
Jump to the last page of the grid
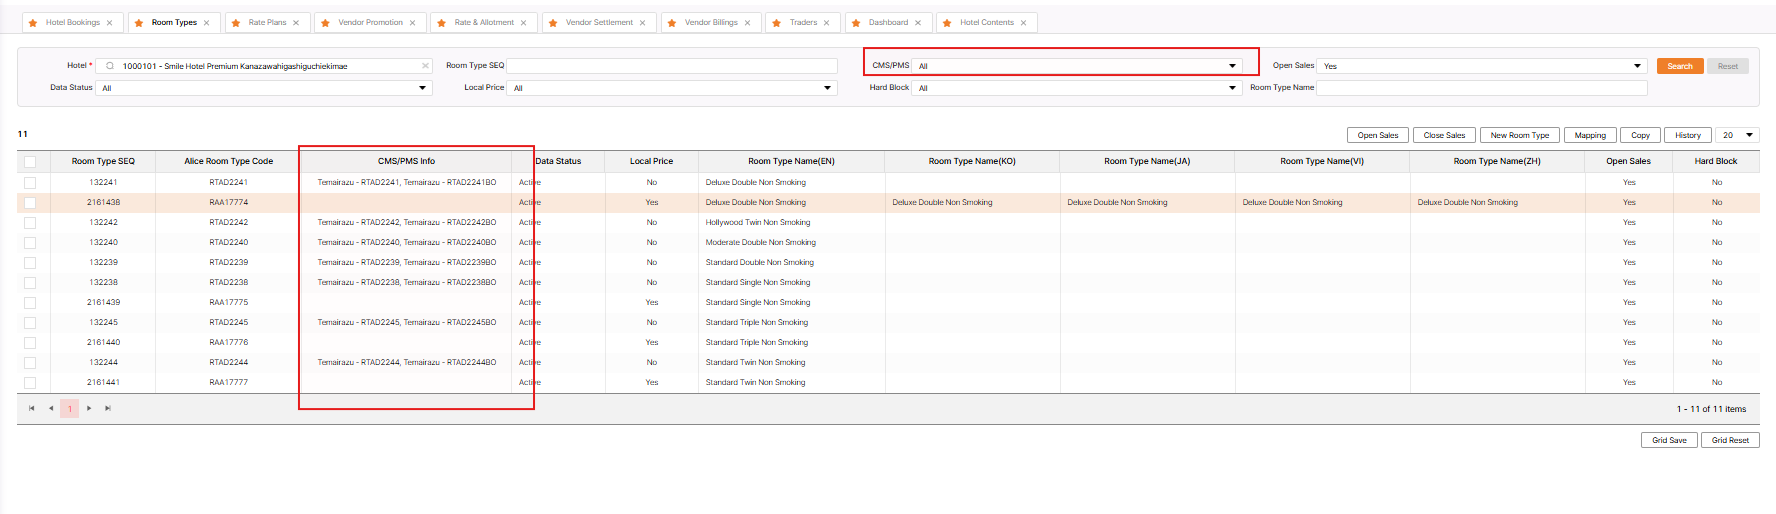click(x=108, y=408)
